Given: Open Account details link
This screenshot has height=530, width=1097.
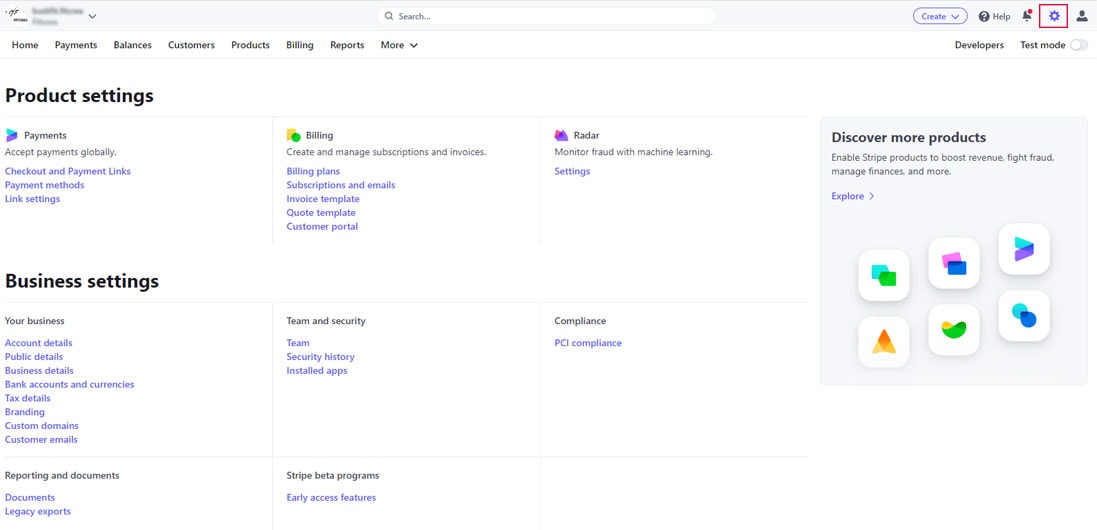Looking at the screenshot, I should pos(38,343).
